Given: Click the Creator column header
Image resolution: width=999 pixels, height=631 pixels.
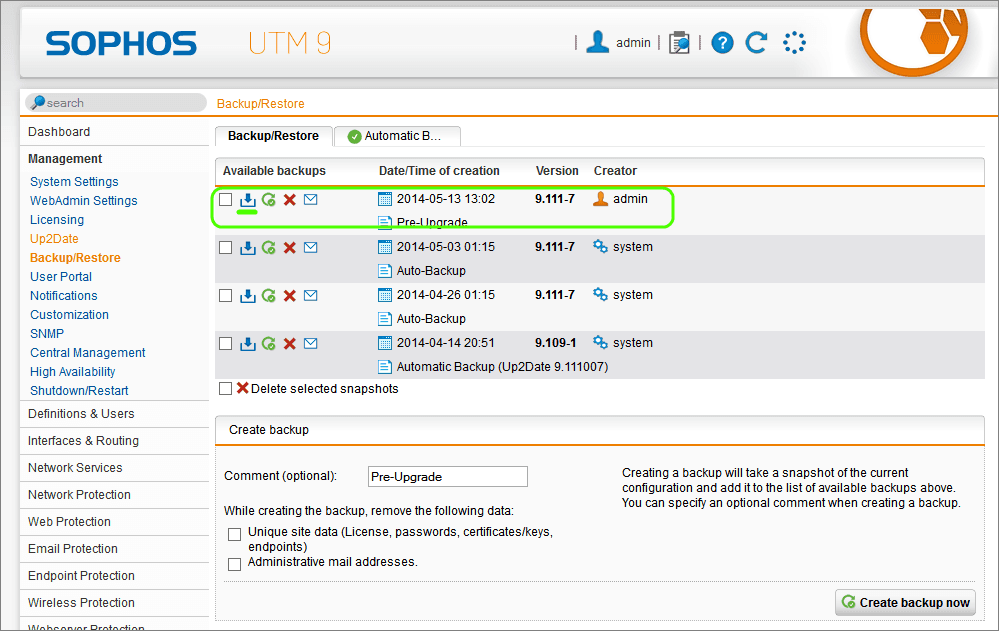Looking at the screenshot, I should [x=615, y=171].
